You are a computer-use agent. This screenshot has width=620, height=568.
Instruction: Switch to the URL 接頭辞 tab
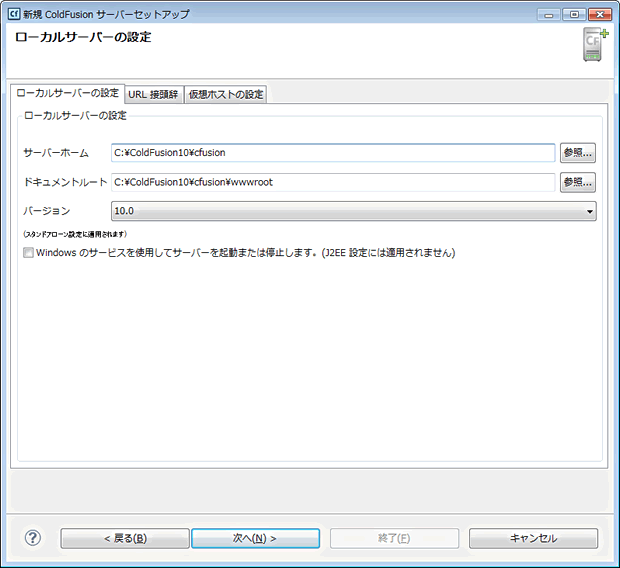[153, 95]
